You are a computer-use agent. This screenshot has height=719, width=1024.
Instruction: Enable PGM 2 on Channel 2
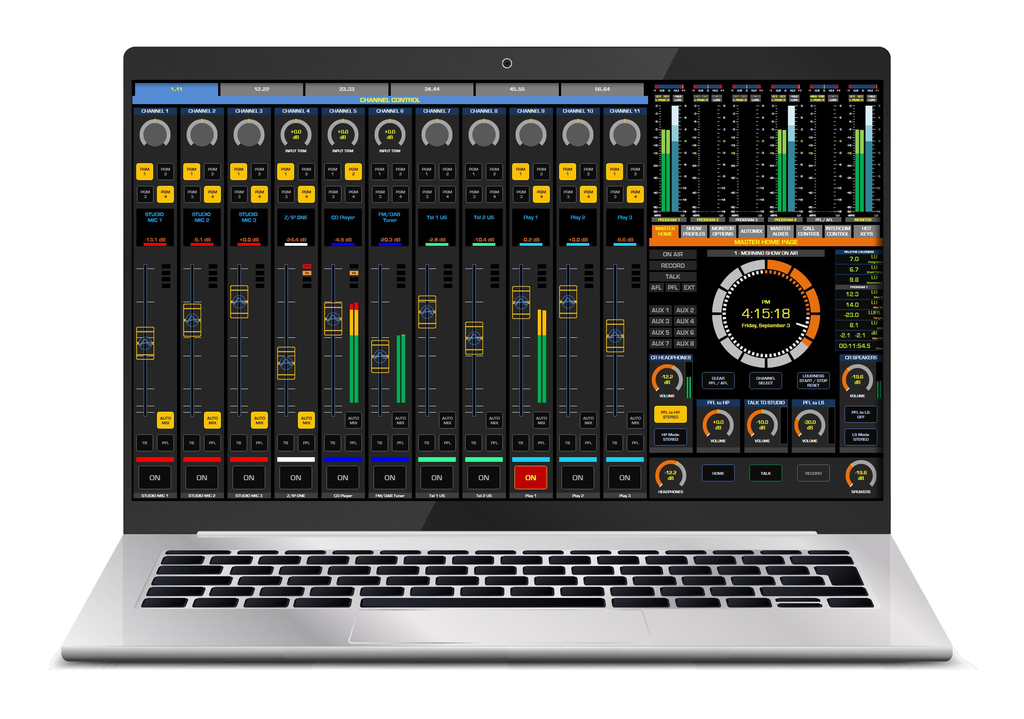tap(212, 171)
